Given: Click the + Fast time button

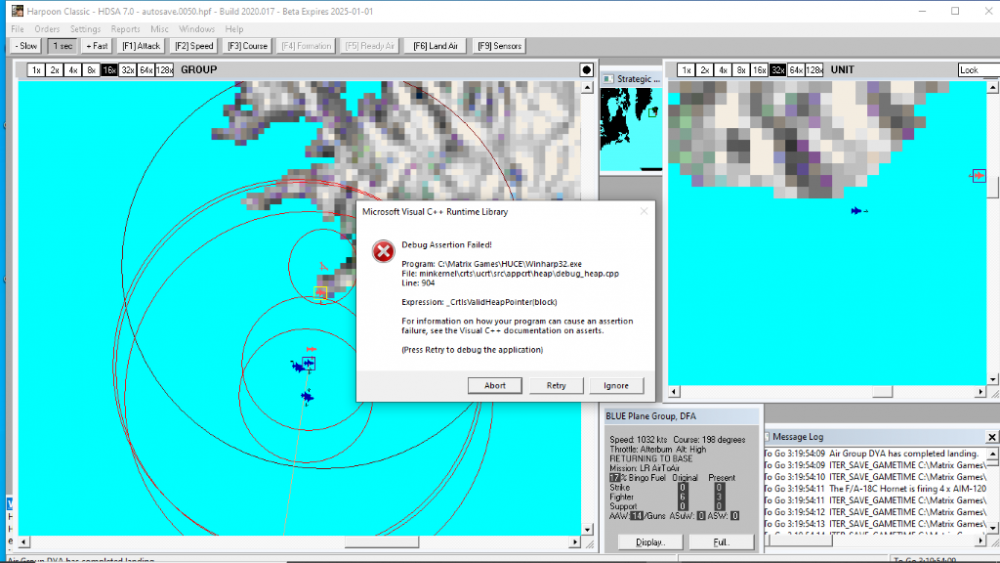Looking at the screenshot, I should [97, 46].
